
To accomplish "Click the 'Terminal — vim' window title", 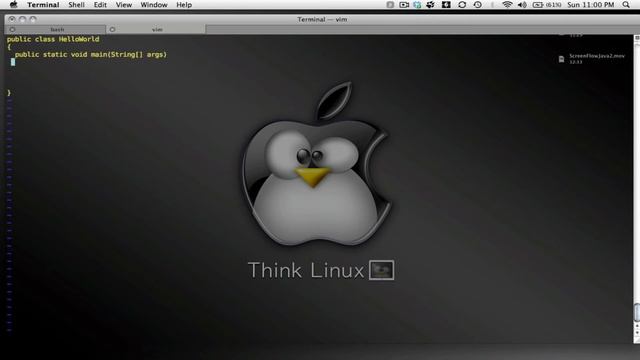I will (322, 19).
